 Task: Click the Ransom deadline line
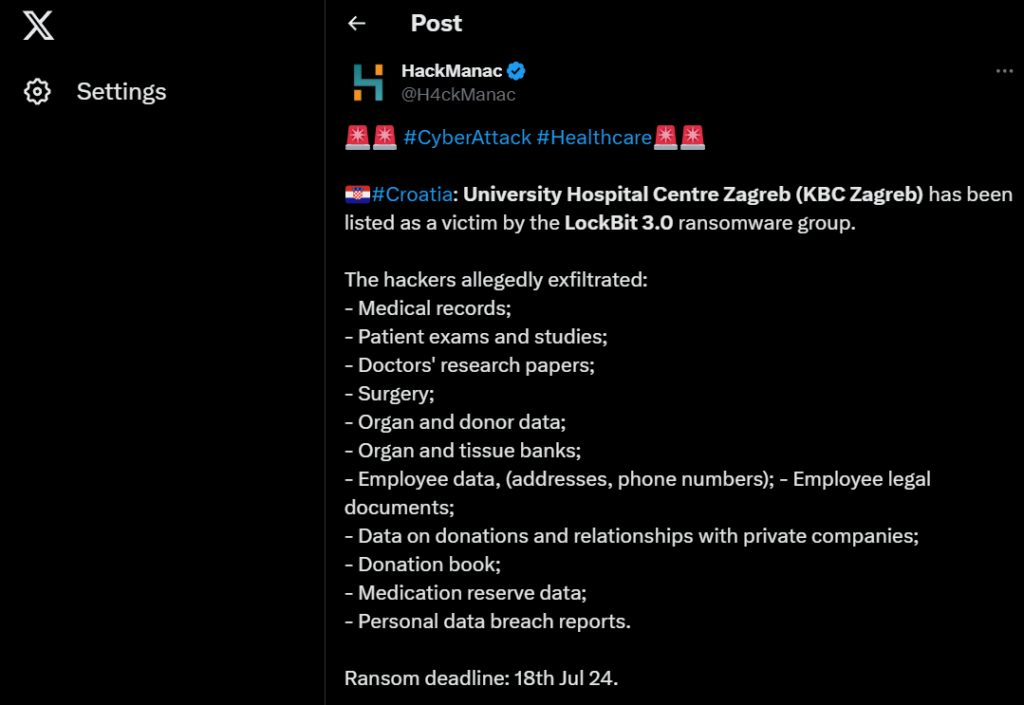[481, 678]
